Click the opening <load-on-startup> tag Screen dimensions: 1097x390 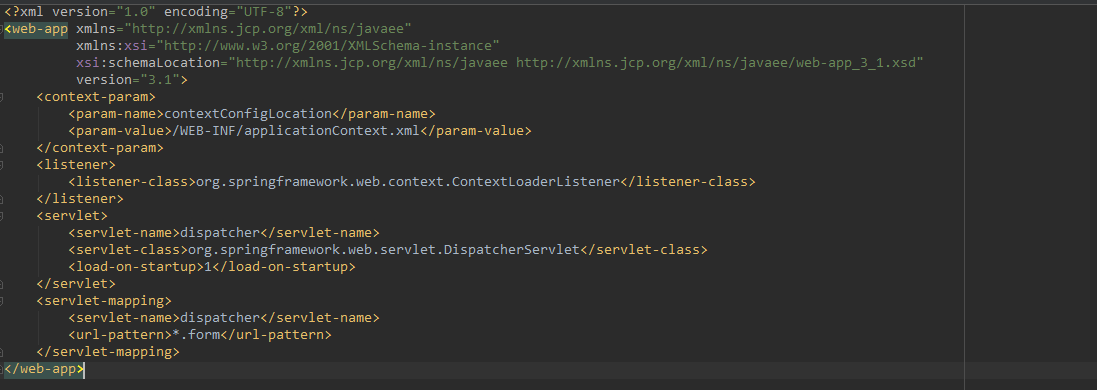[x=136, y=267]
